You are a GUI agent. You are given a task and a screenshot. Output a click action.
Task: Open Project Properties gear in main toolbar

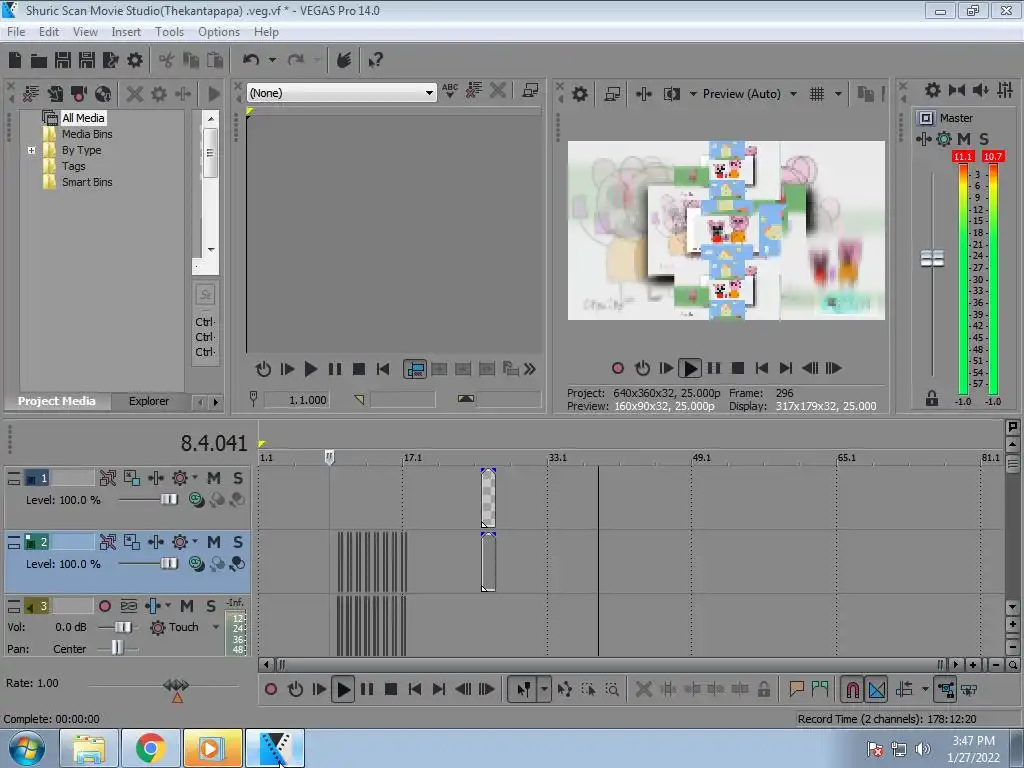tap(135, 61)
